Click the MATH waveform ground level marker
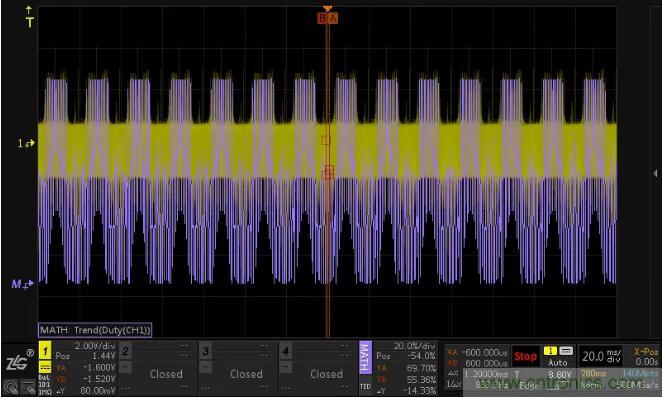The image size is (663, 398). point(22,284)
